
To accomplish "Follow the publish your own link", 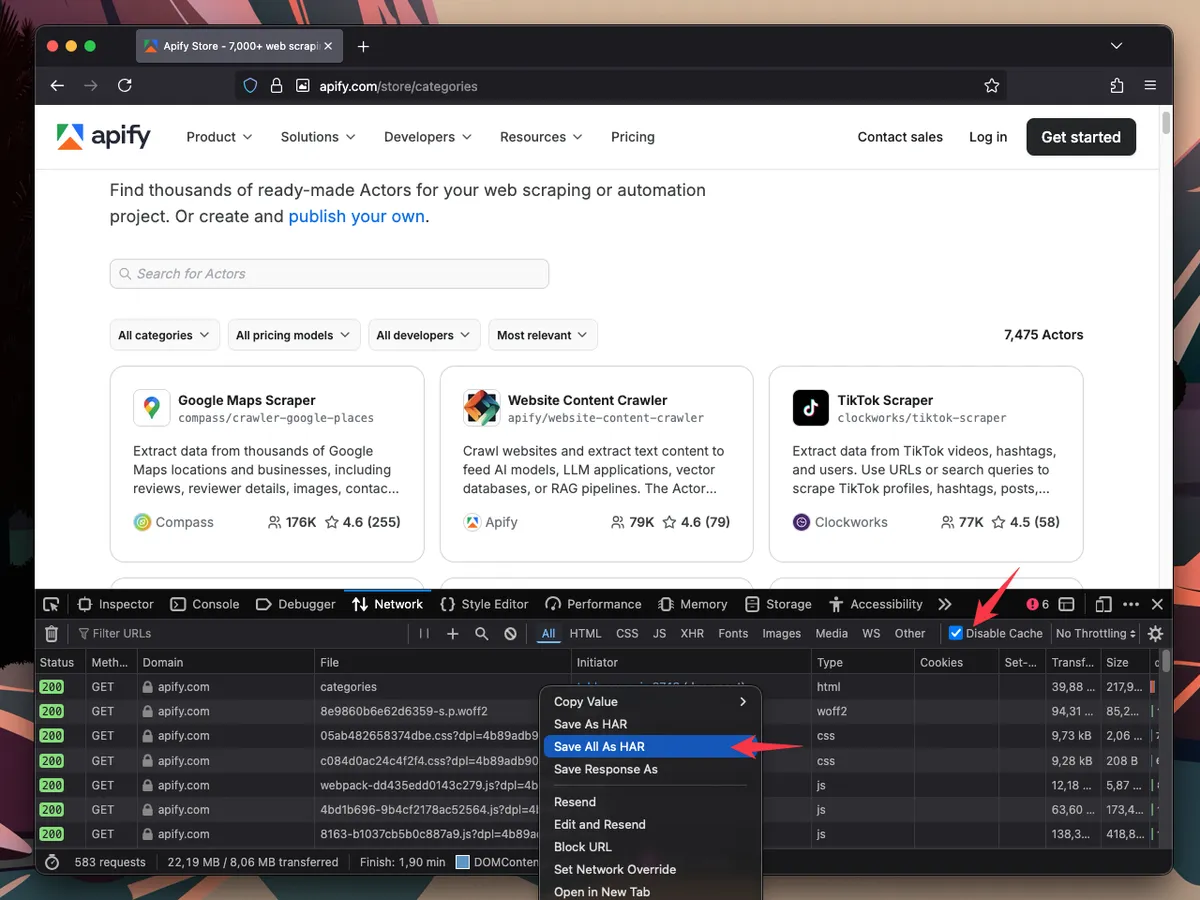I will (x=356, y=216).
